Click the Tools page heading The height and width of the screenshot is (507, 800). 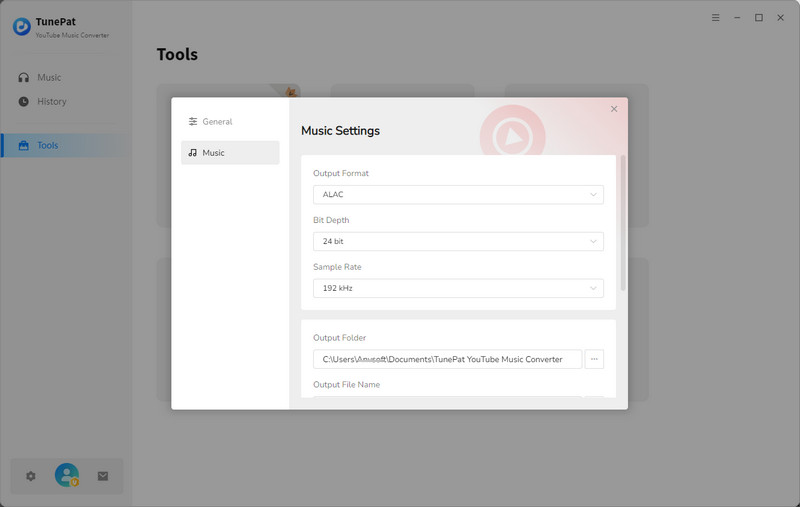[x=177, y=54]
